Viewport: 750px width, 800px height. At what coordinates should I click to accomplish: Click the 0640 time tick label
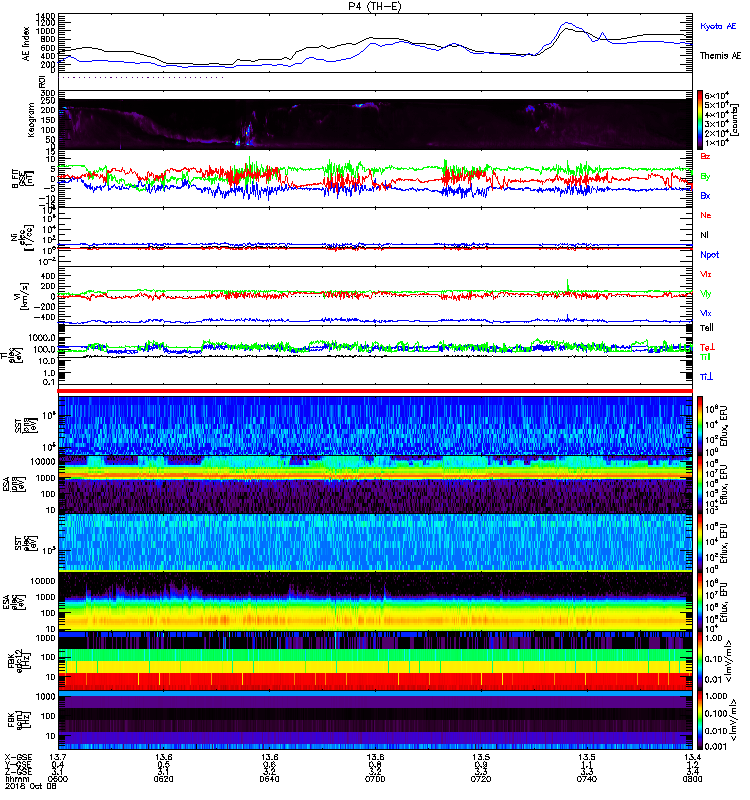(269, 779)
